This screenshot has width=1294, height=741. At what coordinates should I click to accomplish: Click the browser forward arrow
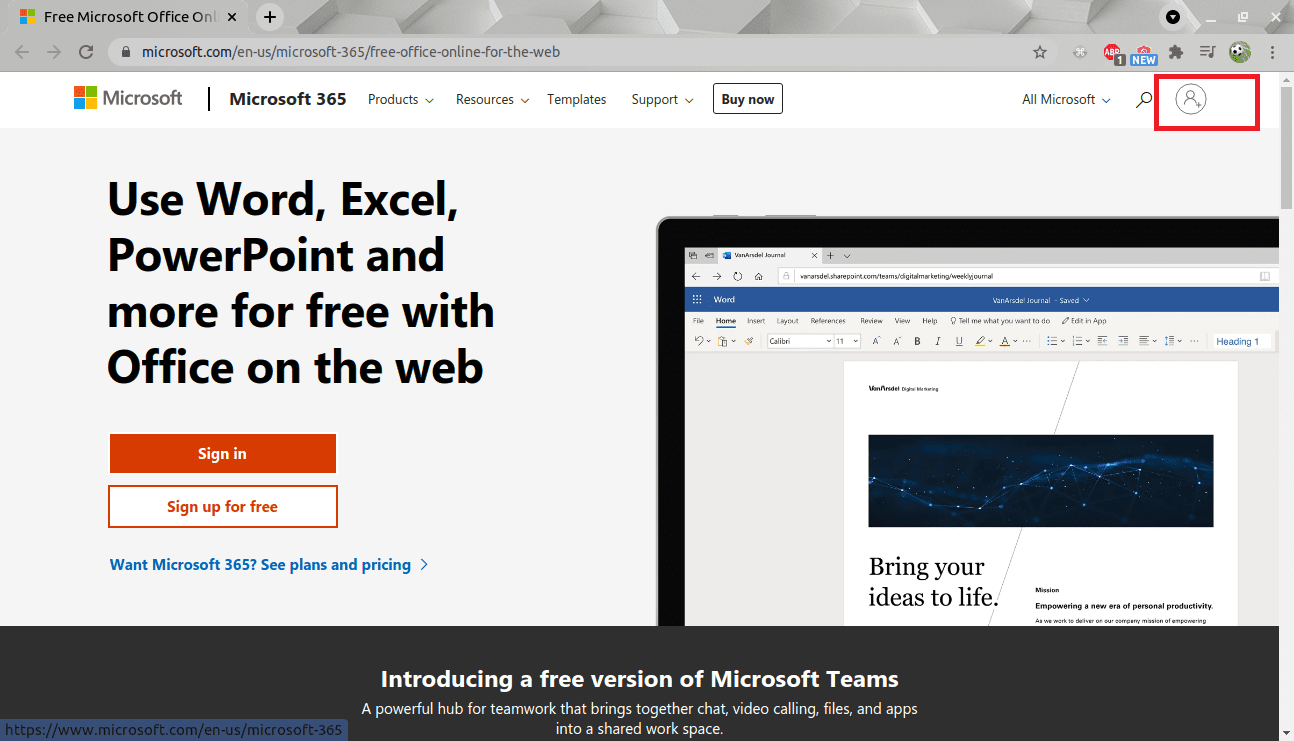point(54,52)
